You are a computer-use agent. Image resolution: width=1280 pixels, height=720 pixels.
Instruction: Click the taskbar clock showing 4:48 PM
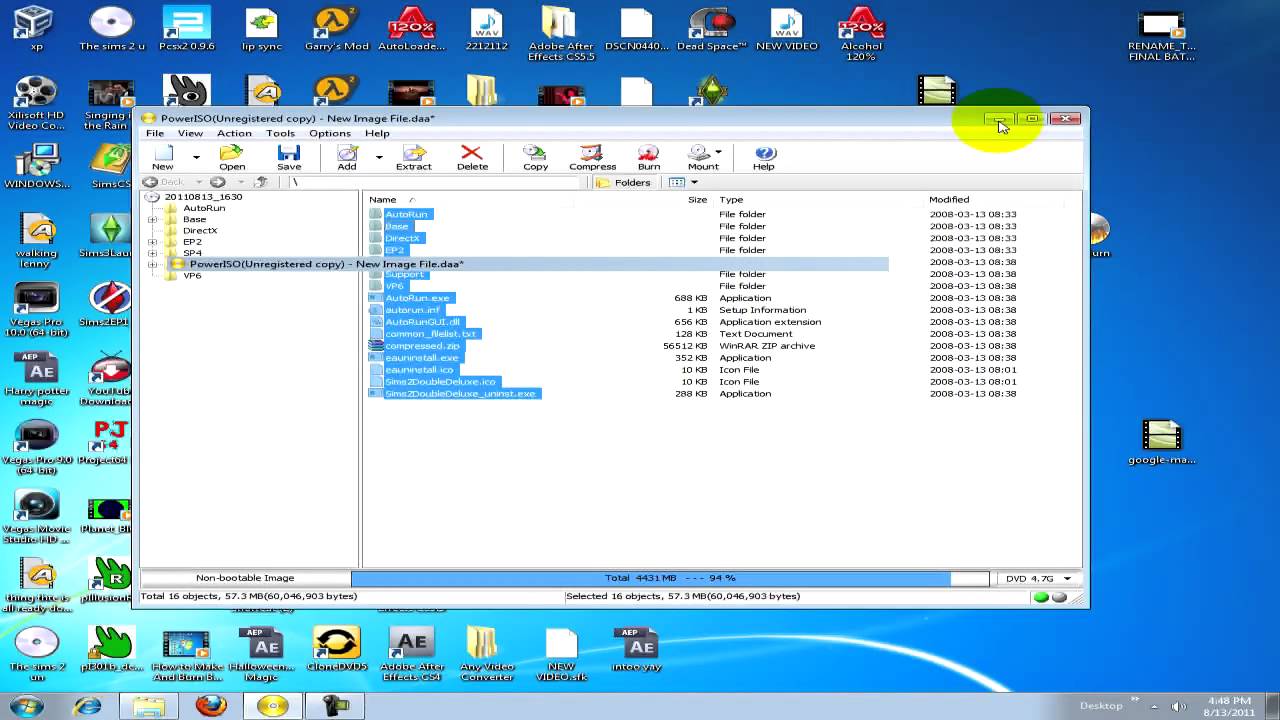[x=1229, y=706]
